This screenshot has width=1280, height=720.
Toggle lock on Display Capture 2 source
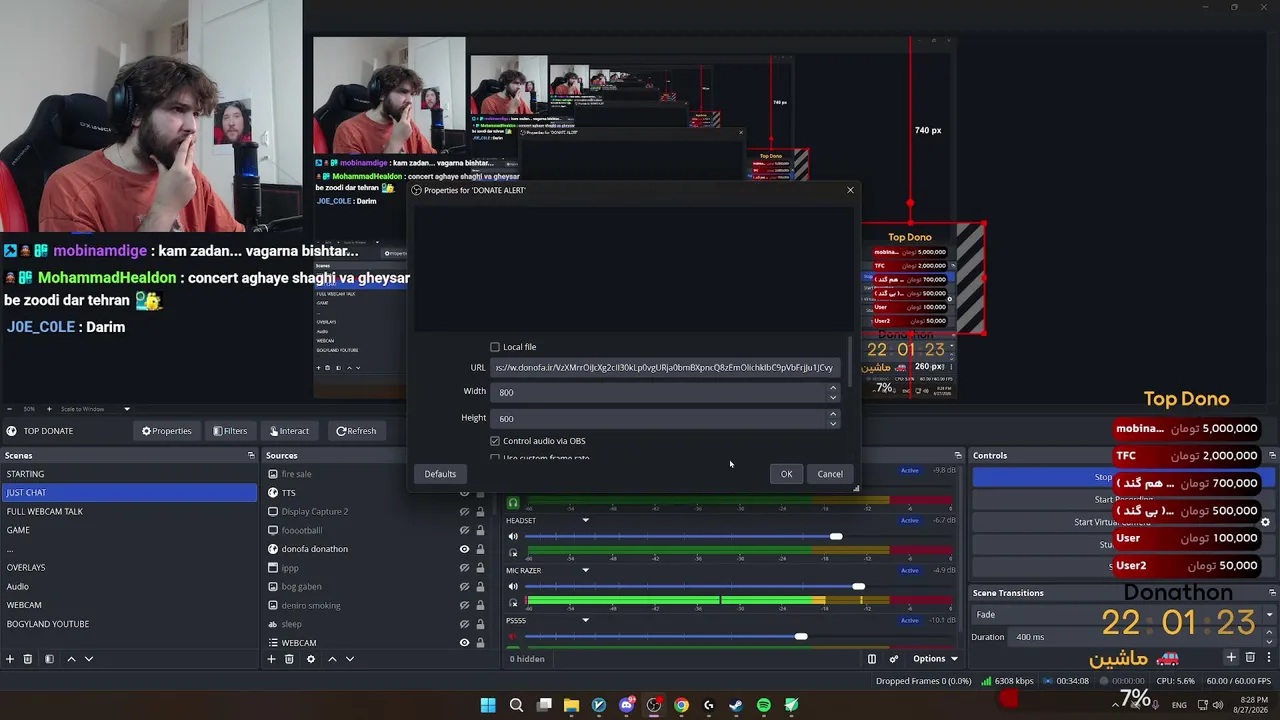pos(480,512)
